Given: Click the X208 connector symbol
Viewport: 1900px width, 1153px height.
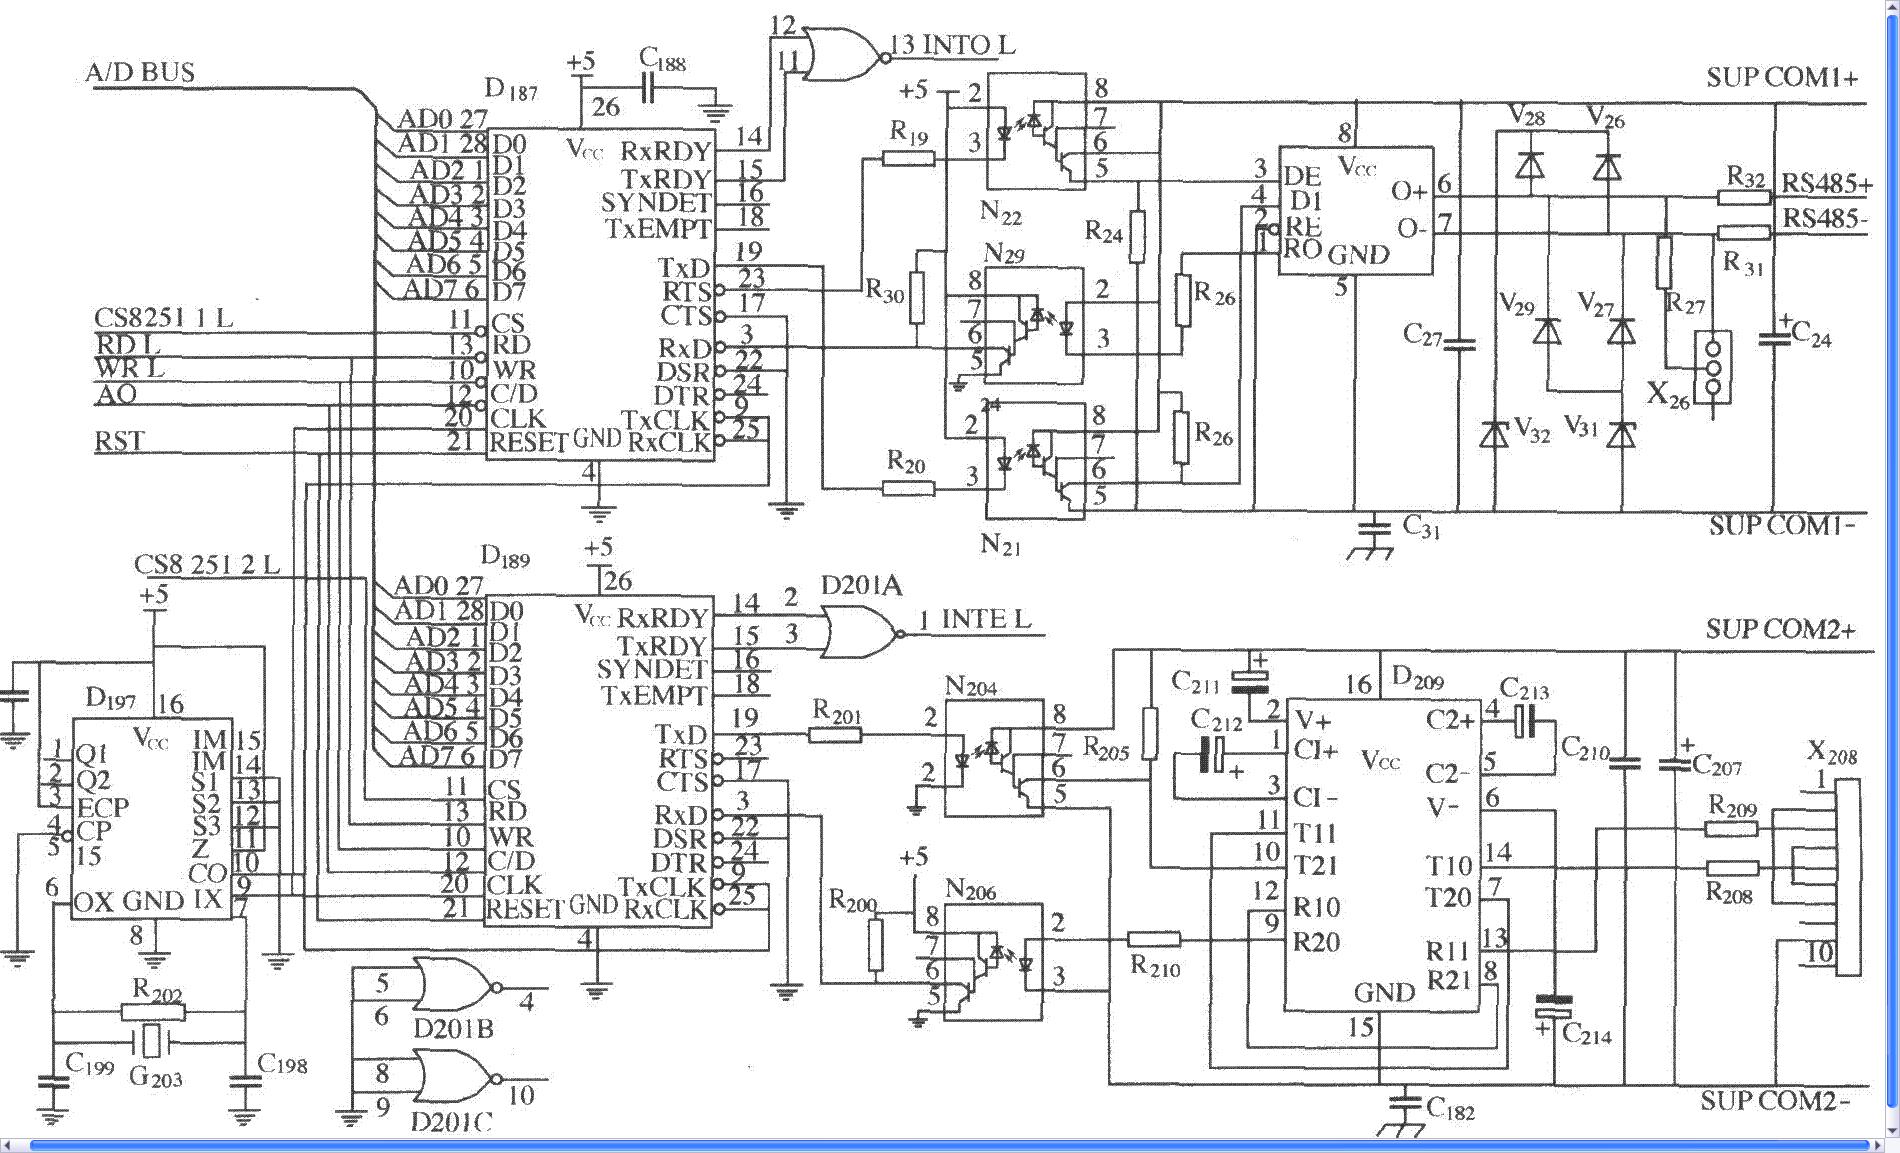Looking at the screenshot, I should (1849, 877).
